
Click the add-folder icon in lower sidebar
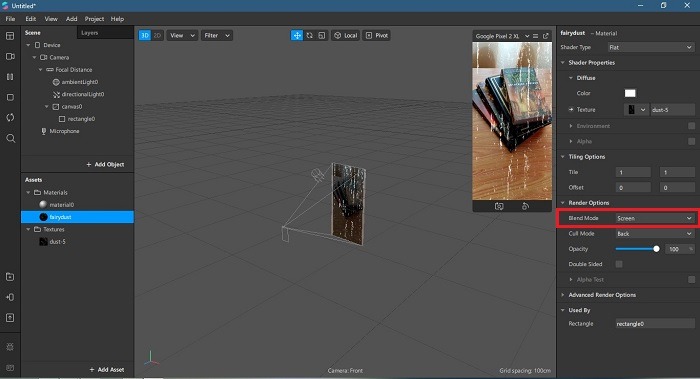point(10,277)
